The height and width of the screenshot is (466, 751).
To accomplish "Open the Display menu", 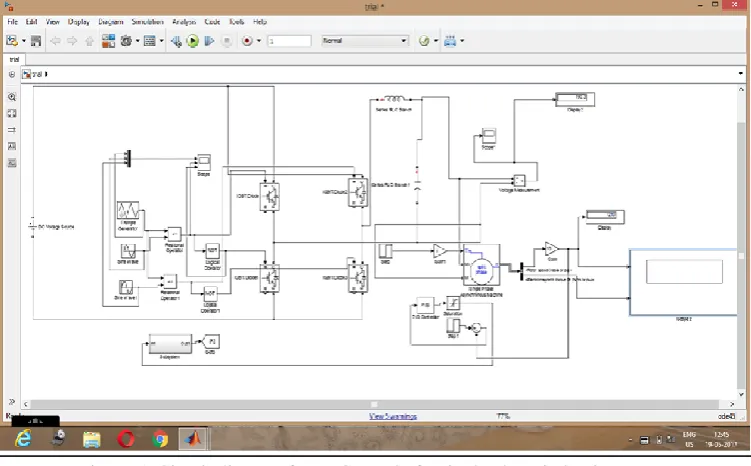I will tap(79, 22).
